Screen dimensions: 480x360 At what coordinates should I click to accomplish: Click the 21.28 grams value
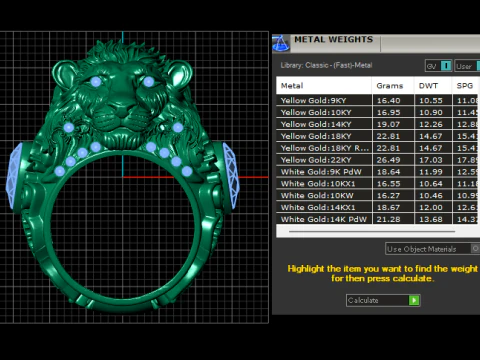(388, 219)
